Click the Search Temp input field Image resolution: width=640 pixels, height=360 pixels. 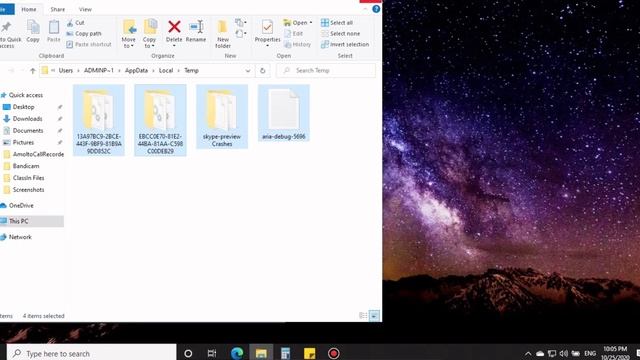tap(326, 71)
